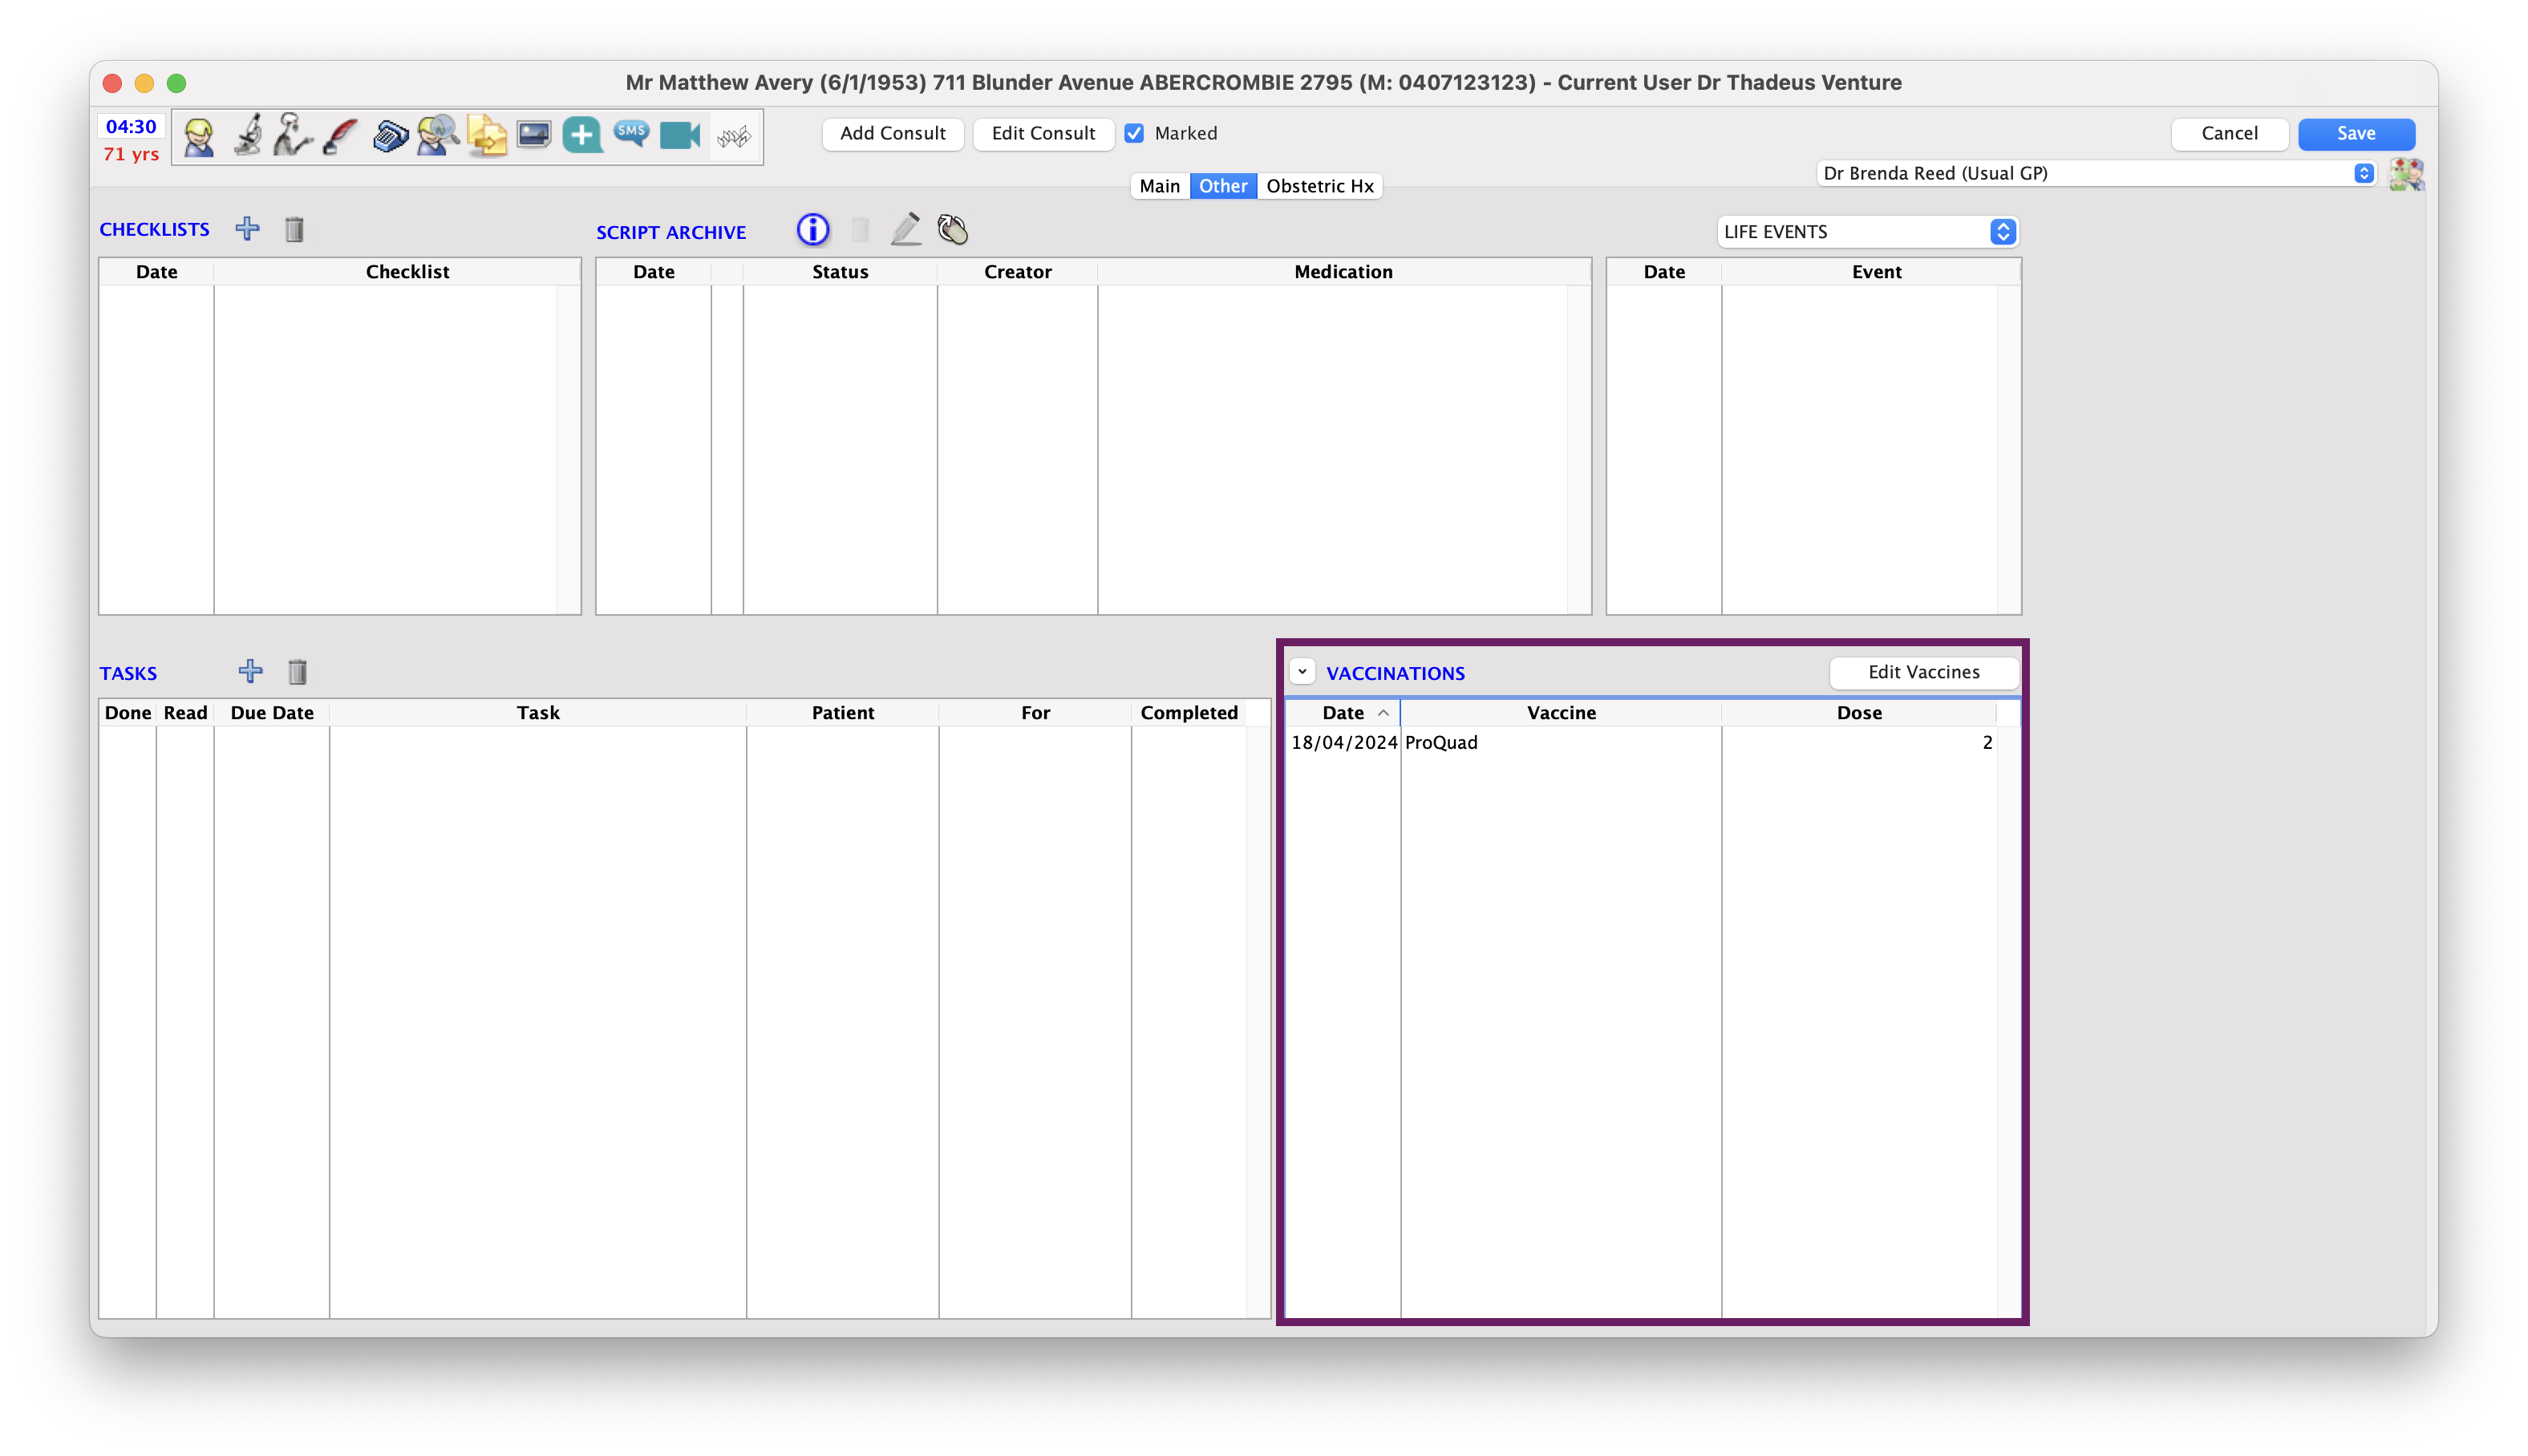Uncheck the Marked checkbox

[1133, 133]
